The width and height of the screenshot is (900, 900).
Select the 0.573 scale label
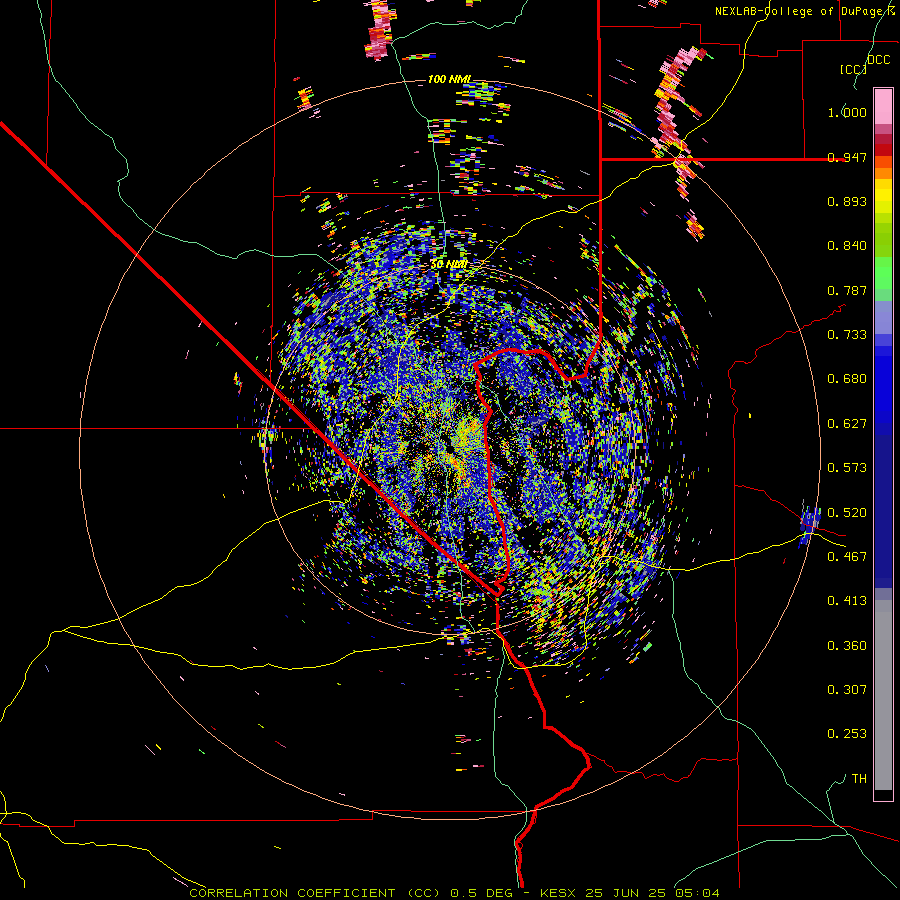pyautogui.click(x=847, y=468)
